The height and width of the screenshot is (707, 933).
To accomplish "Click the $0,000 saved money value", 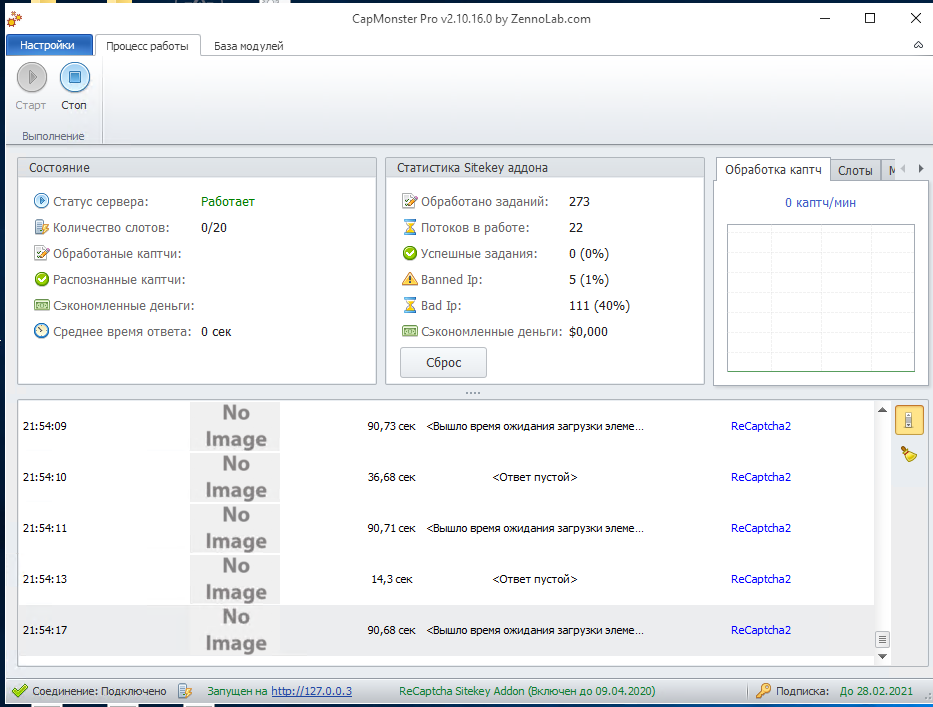I will [x=588, y=331].
